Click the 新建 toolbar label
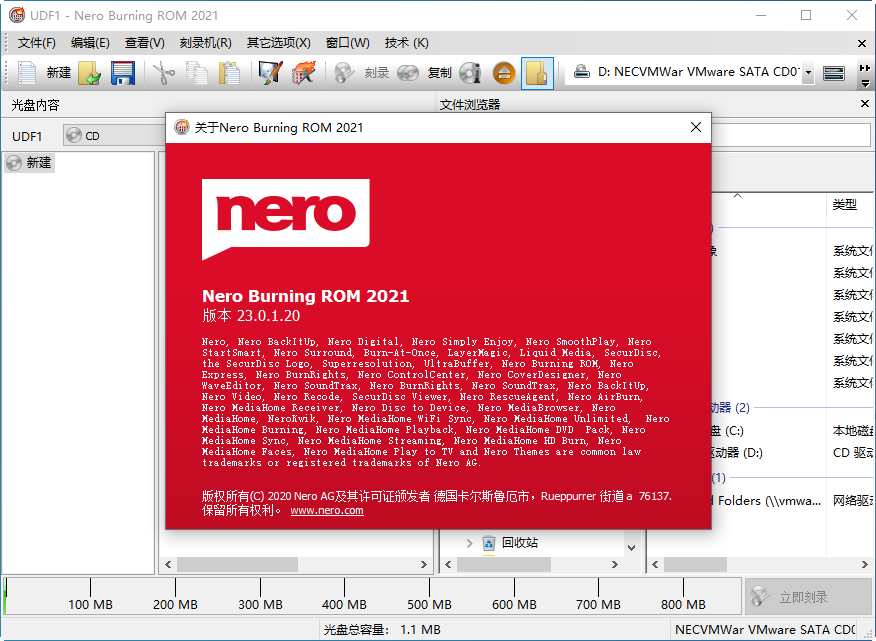 pyautogui.click(x=59, y=73)
